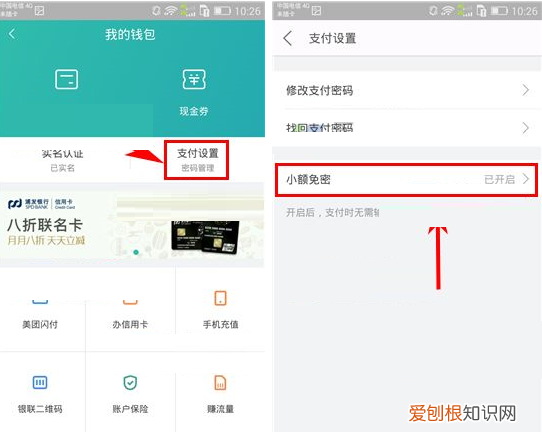Go back from the 我的钱包 screen
The width and height of the screenshot is (542, 432).
[x=12, y=34]
